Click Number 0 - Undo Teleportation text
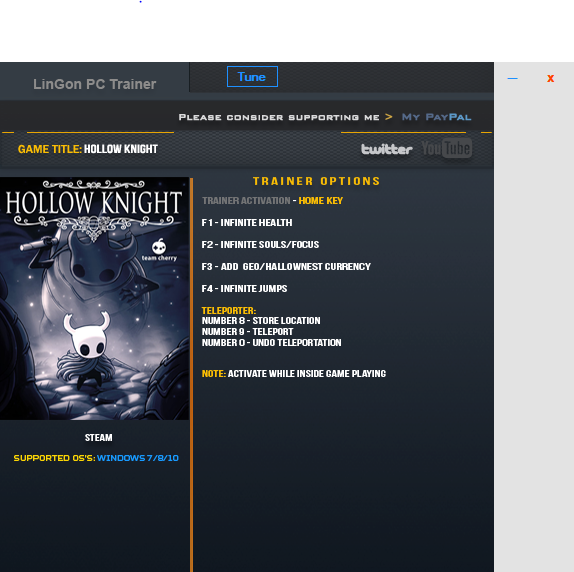This screenshot has height=572, width=574. pos(272,343)
